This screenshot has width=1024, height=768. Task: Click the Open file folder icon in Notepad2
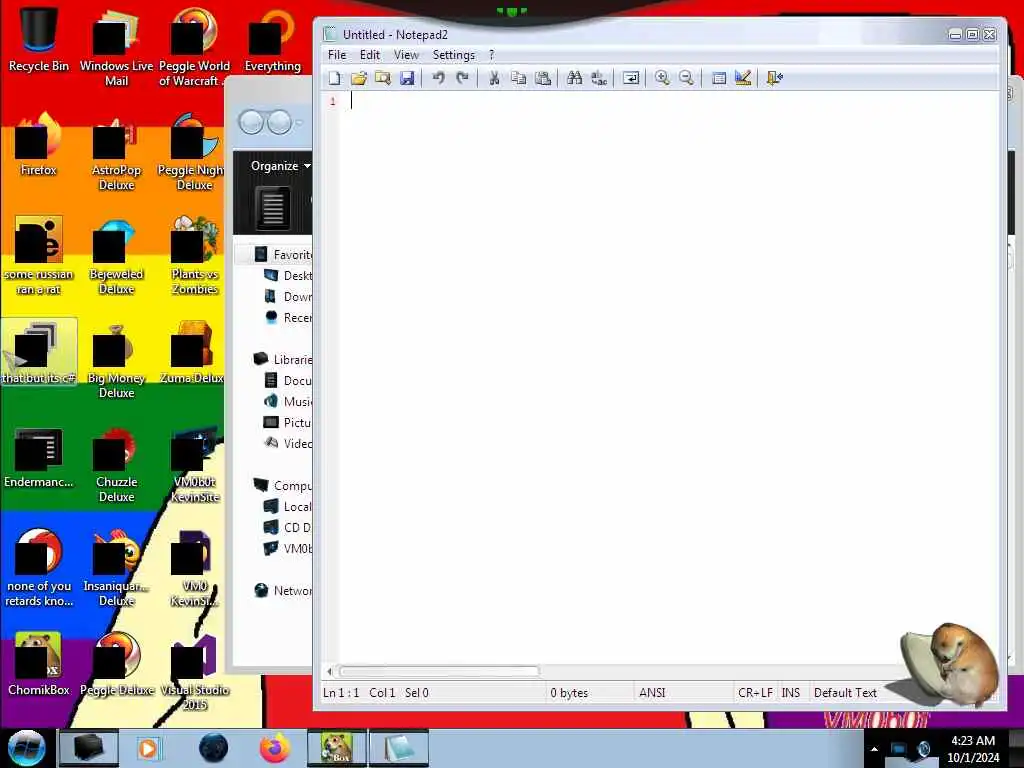point(359,78)
